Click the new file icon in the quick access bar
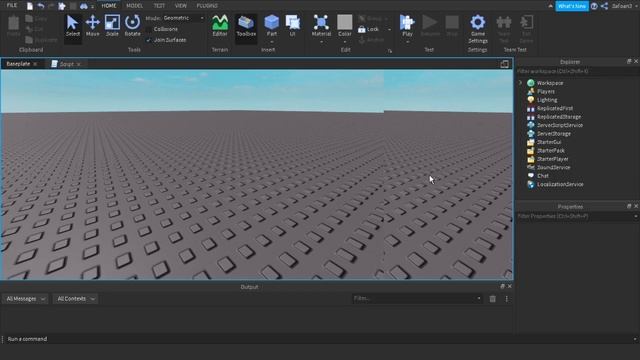 coord(30,6)
